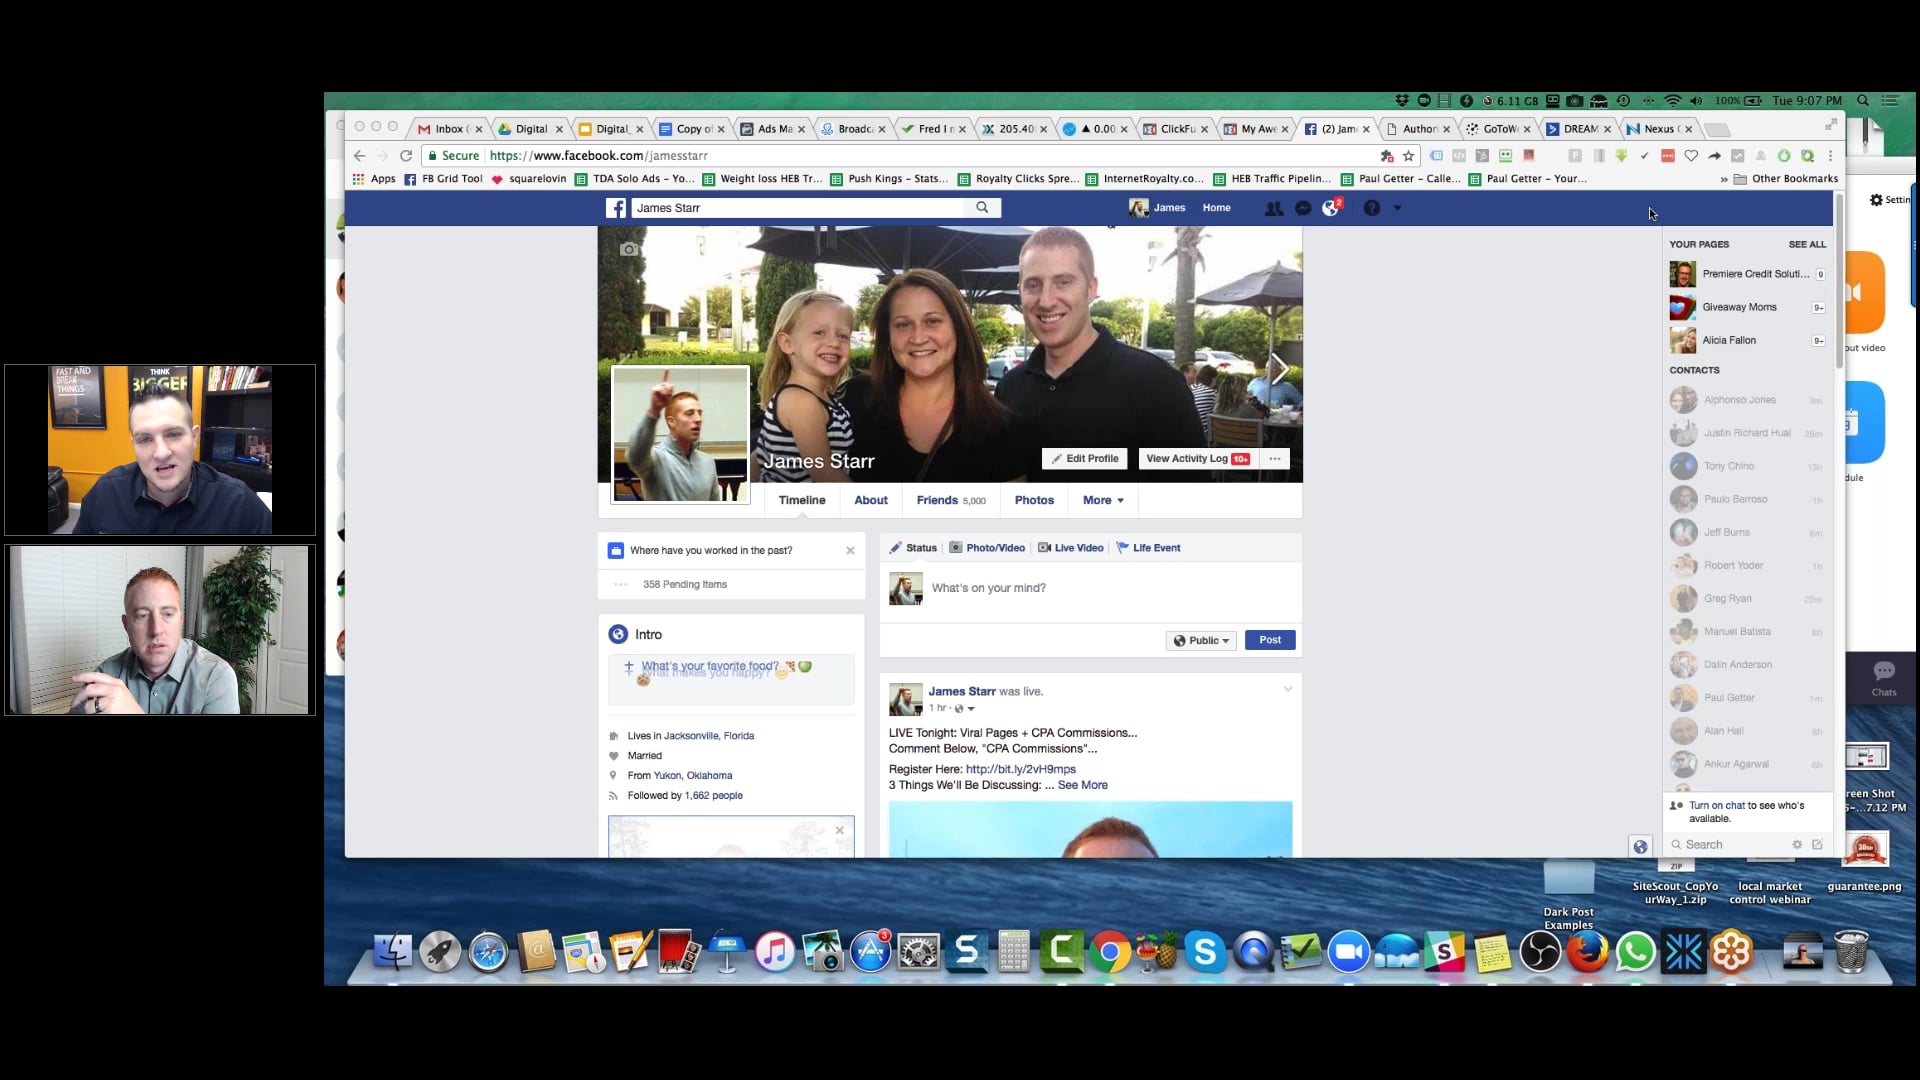This screenshot has height=1080, width=1920.
Task: Click the heart extension icon in Chrome toolbar
Action: tap(1691, 156)
